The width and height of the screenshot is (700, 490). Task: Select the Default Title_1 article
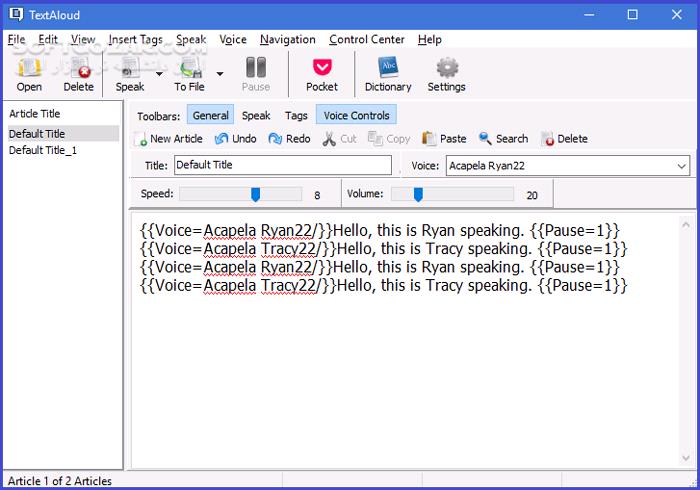tap(43, 150)
